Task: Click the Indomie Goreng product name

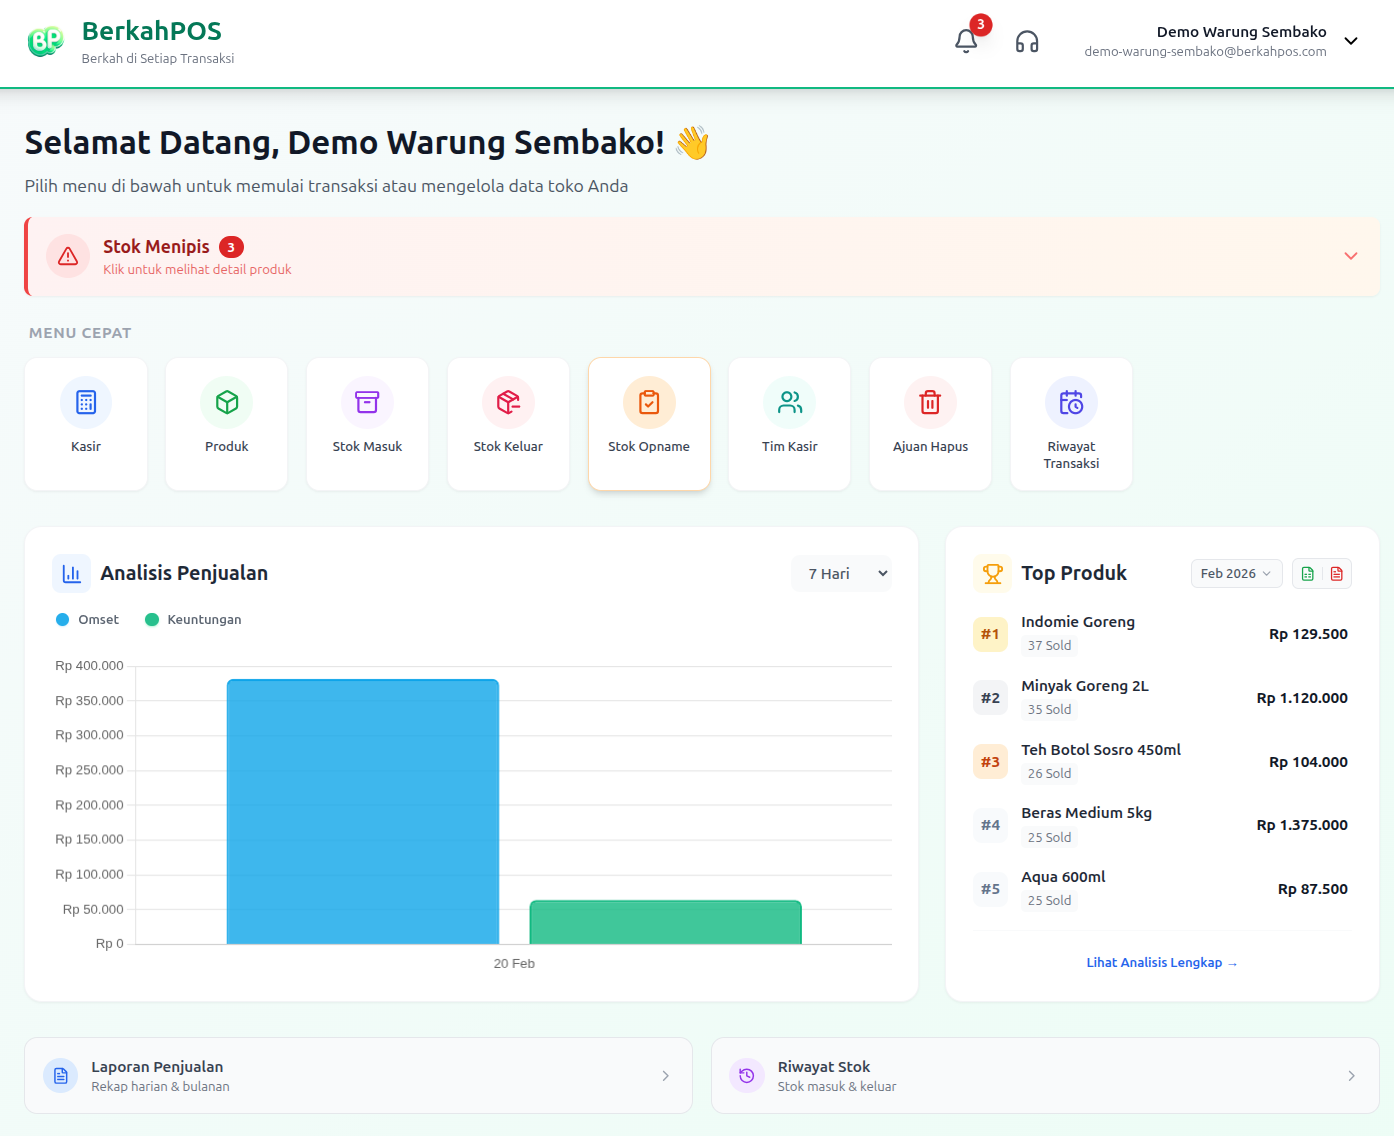Action: tap(1078, 622)
